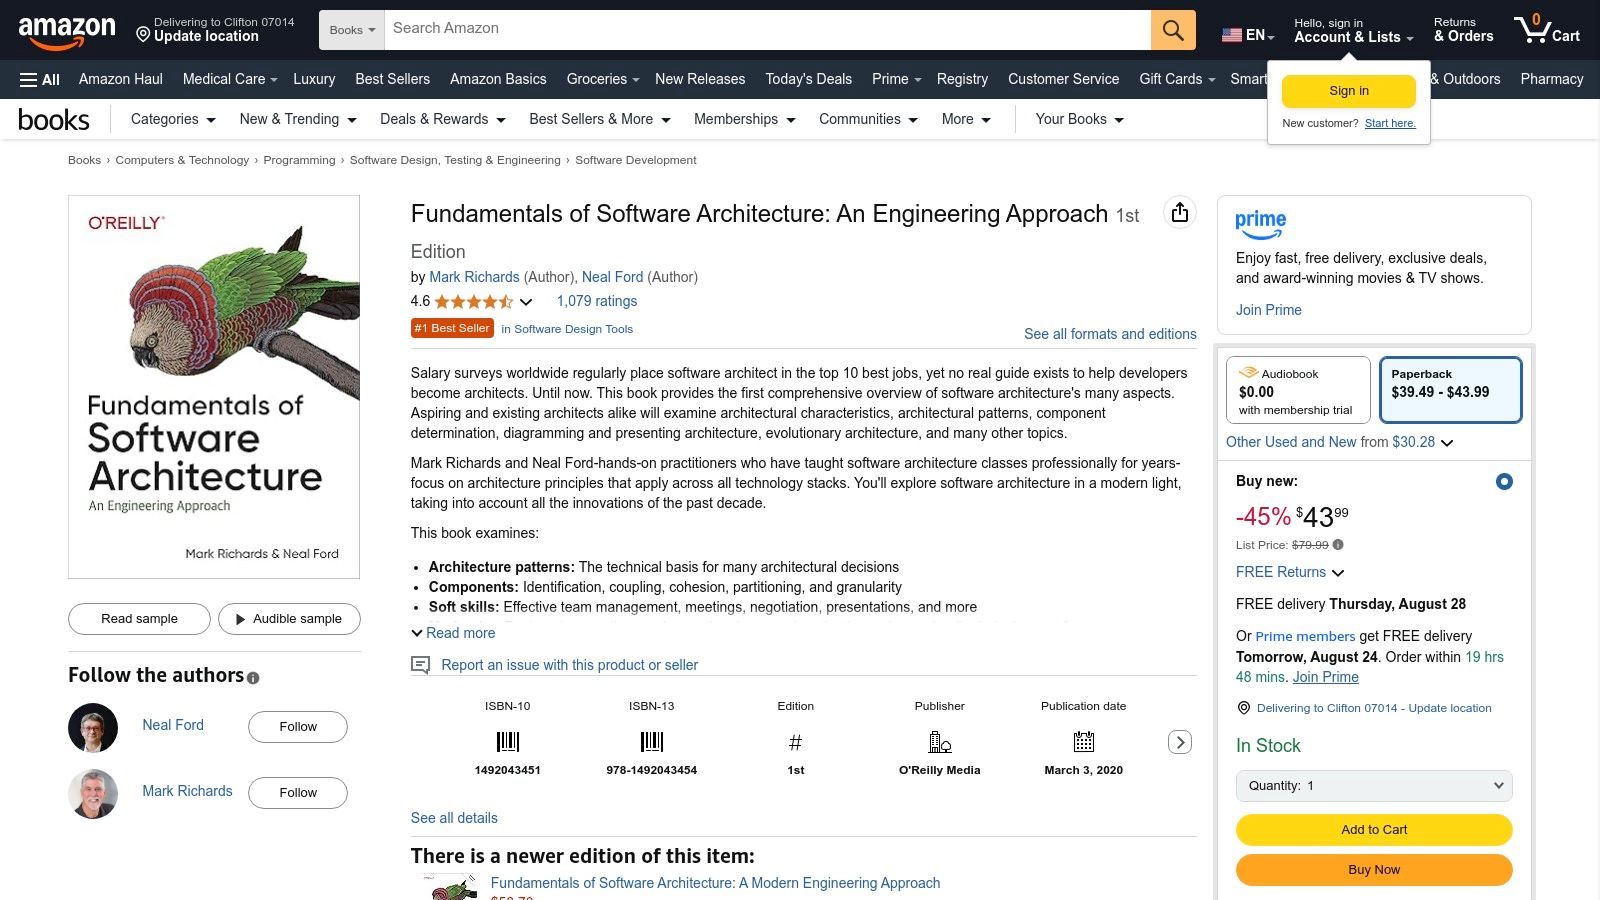The height and width of the screenshot is (900, 1600).
Task: Expand Other Used and New offers
Action: point(1340,442)
